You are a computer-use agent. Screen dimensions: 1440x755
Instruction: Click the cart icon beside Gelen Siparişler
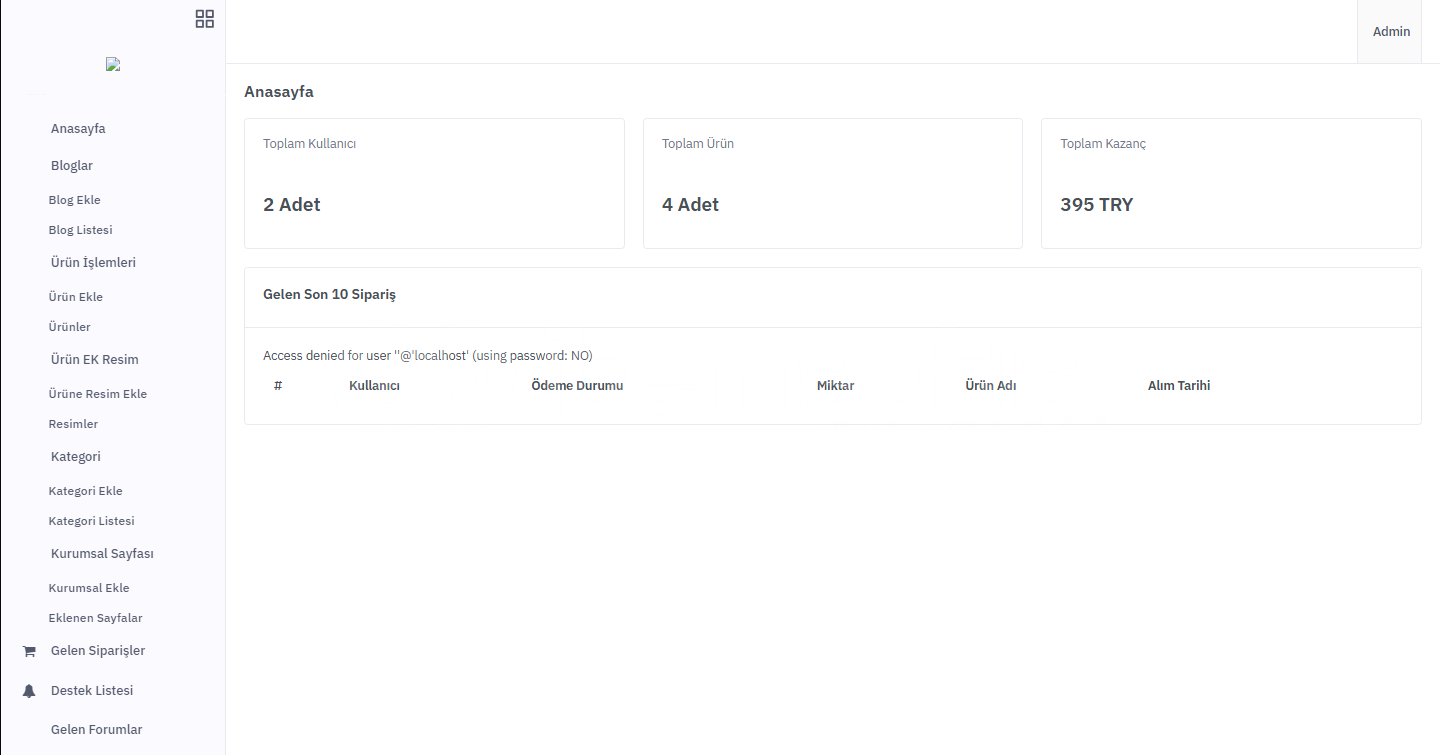(29, 651)
